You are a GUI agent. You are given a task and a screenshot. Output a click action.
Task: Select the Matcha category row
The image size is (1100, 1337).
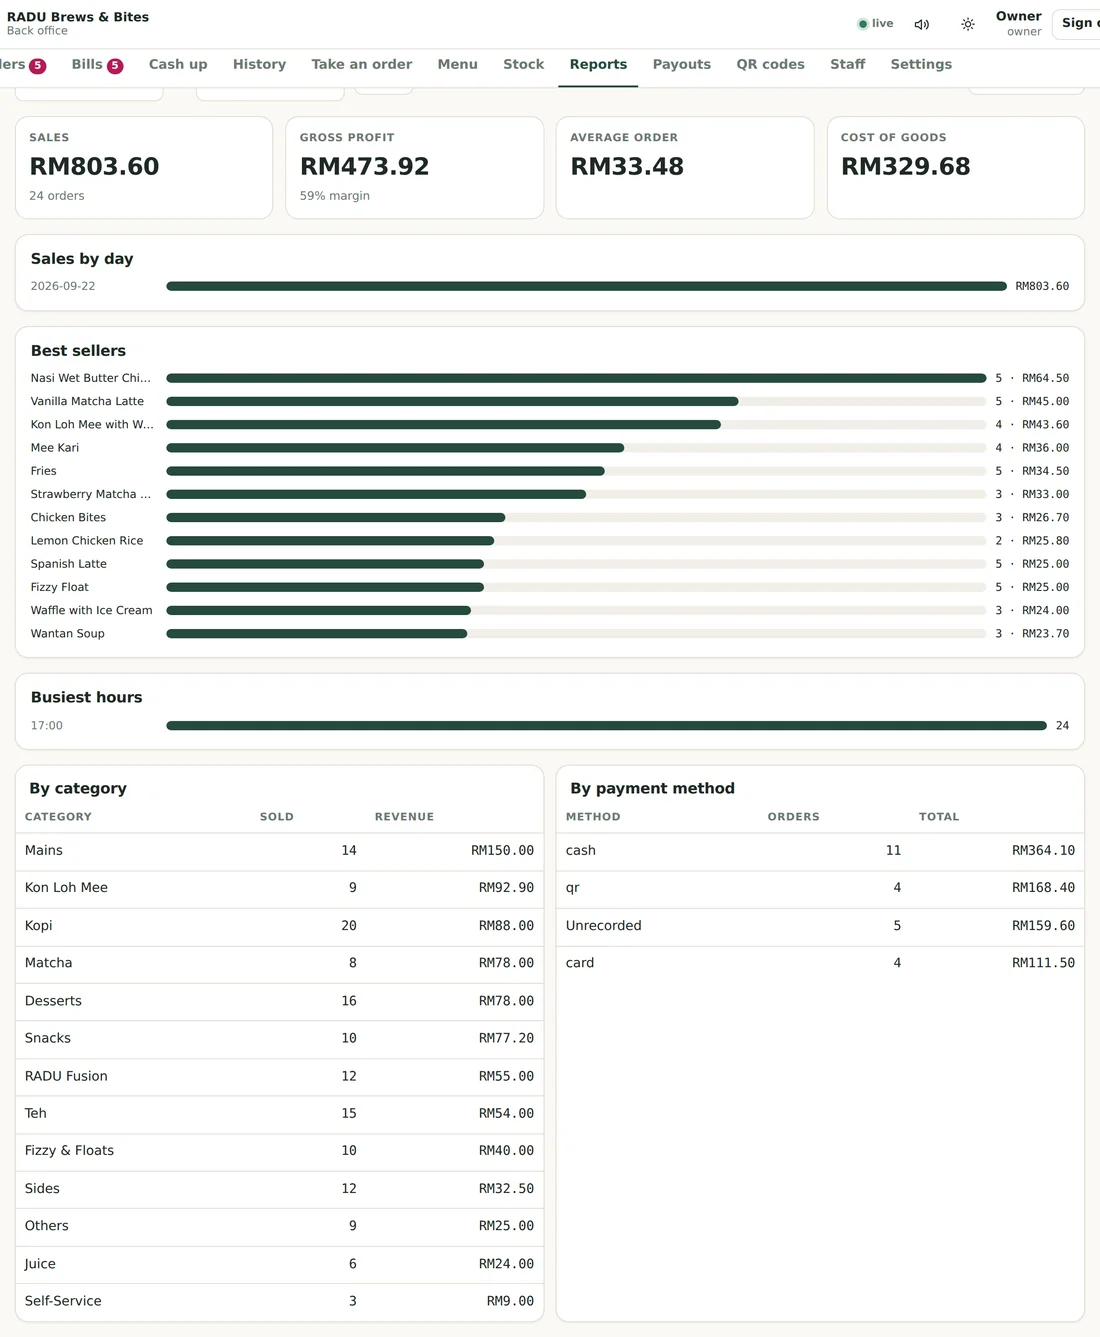click(279, 963)
